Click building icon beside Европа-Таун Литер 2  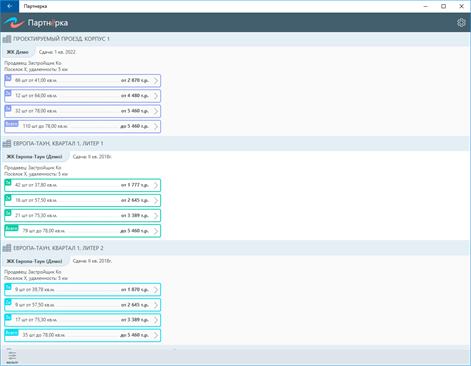pyautogui.click(x=7, y=248)
